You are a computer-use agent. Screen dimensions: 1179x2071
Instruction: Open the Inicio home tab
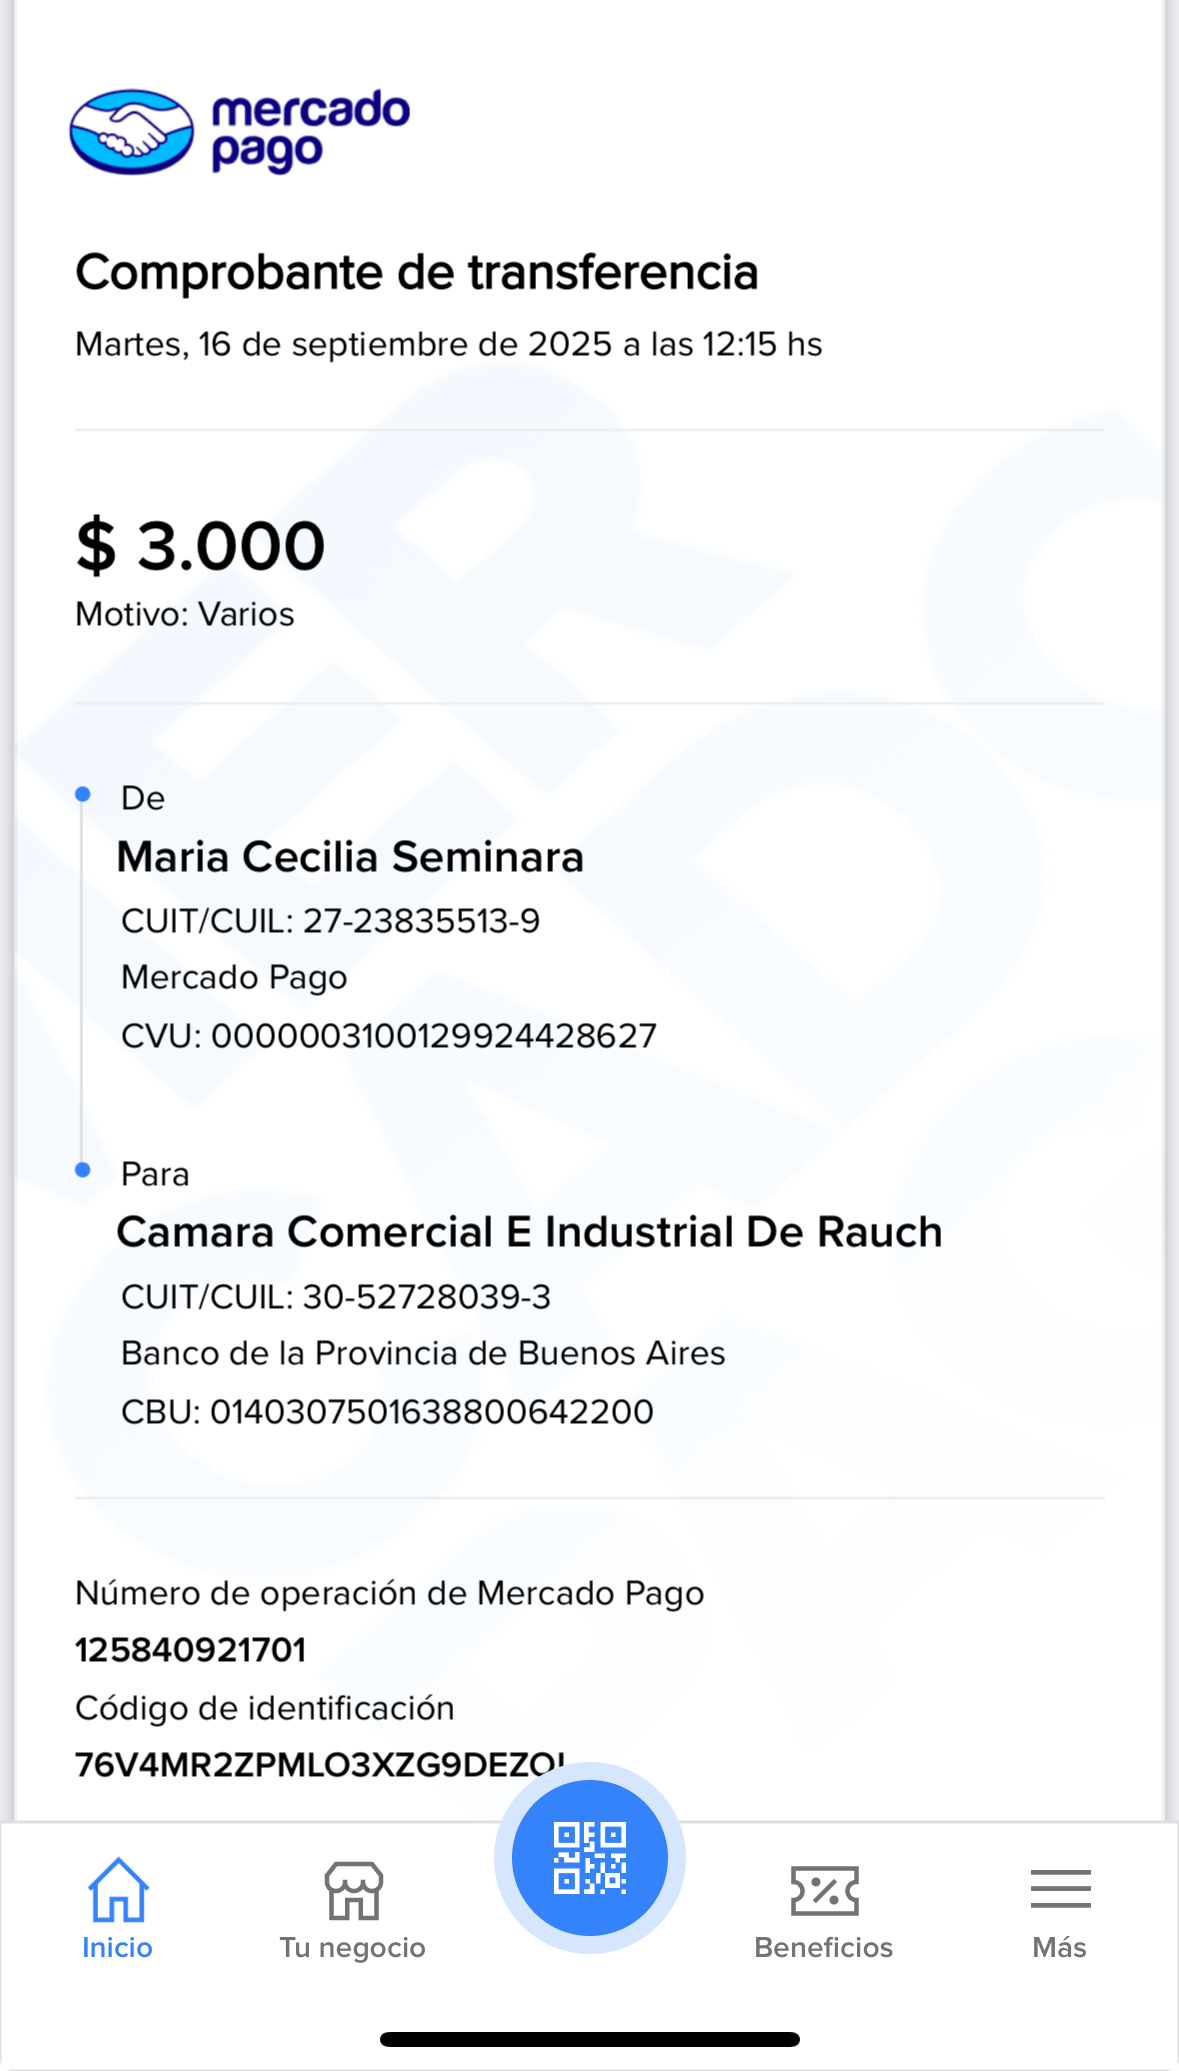click(118, 1908)
